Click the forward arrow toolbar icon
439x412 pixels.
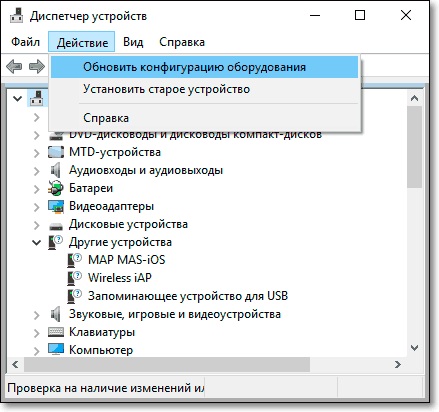pos(37,66)
